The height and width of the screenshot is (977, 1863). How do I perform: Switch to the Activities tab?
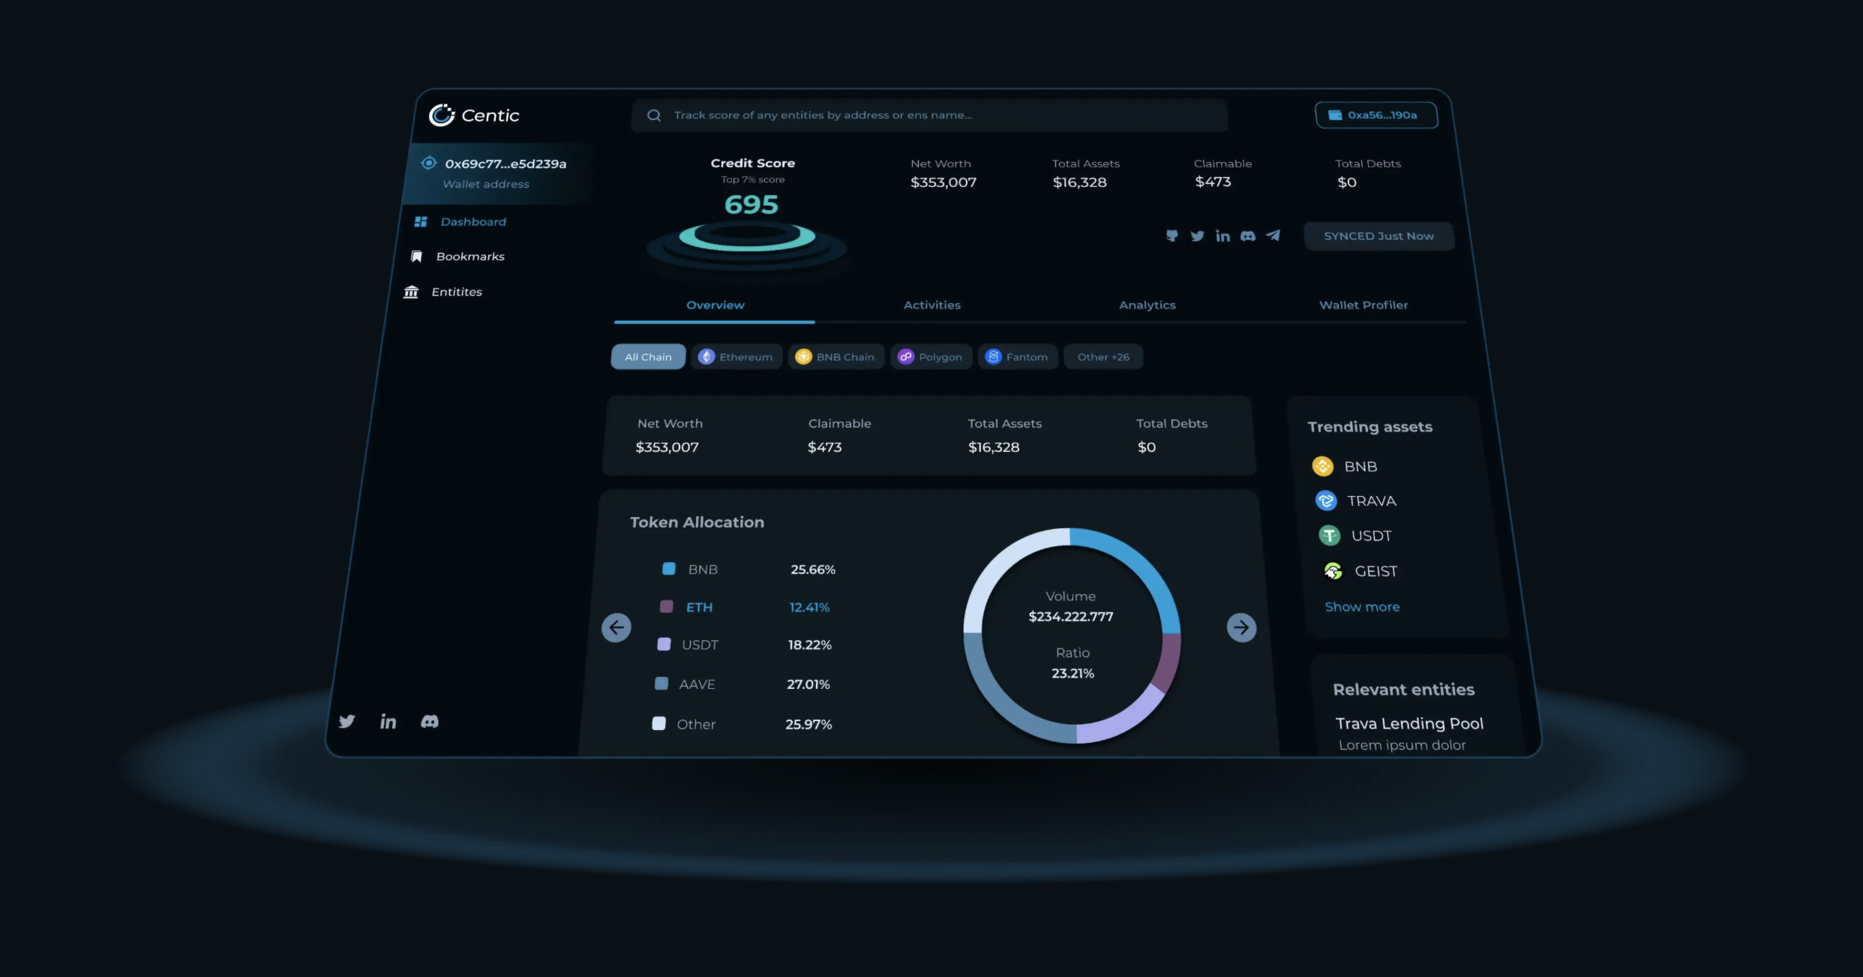[x=931, y=305]
